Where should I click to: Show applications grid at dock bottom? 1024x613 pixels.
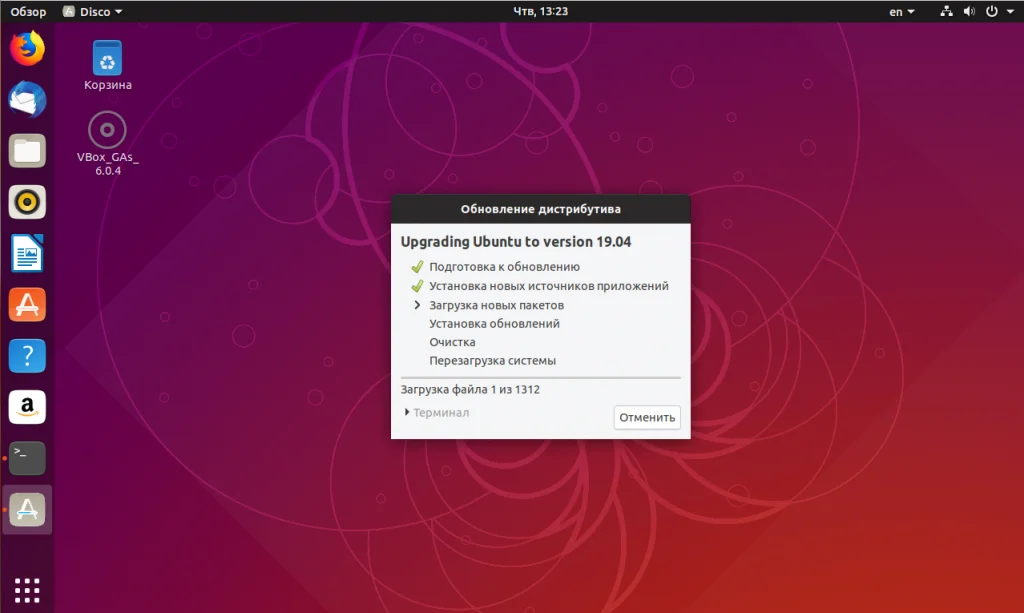[x=27, y=590]
